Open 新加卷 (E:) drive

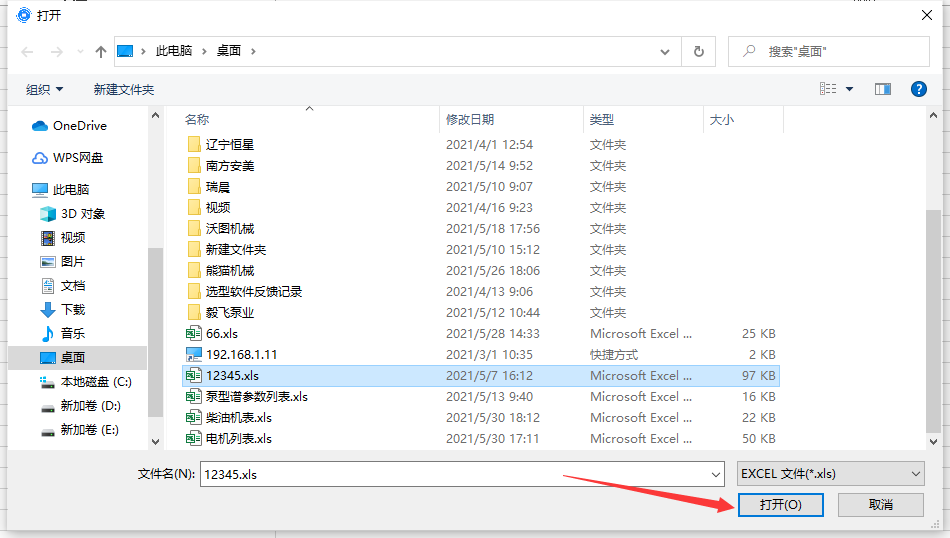[79, 430]
